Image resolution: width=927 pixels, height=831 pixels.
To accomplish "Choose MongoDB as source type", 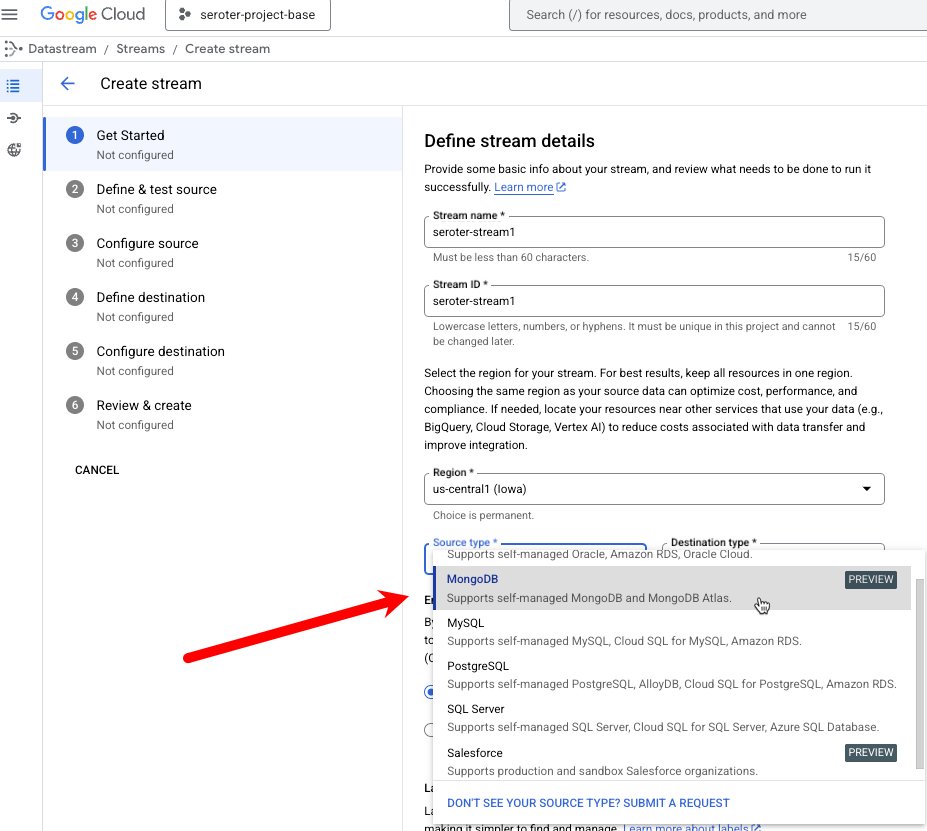I will pyautogui.click(x=672, y=588).
